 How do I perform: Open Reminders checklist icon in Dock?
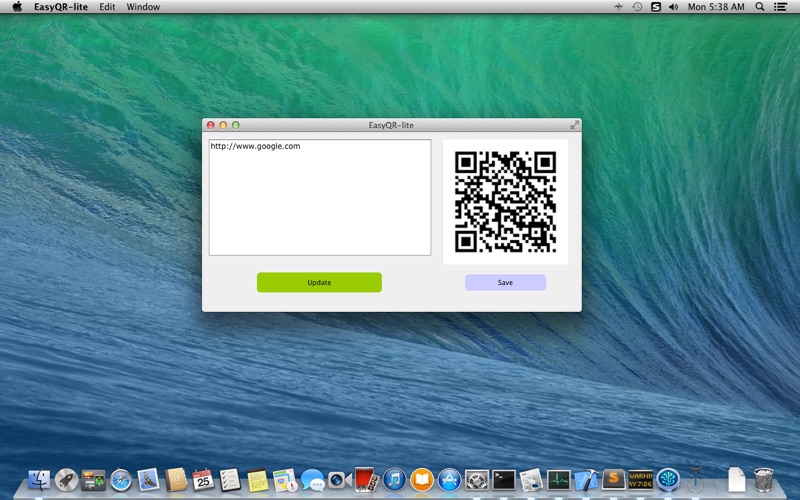230,480
